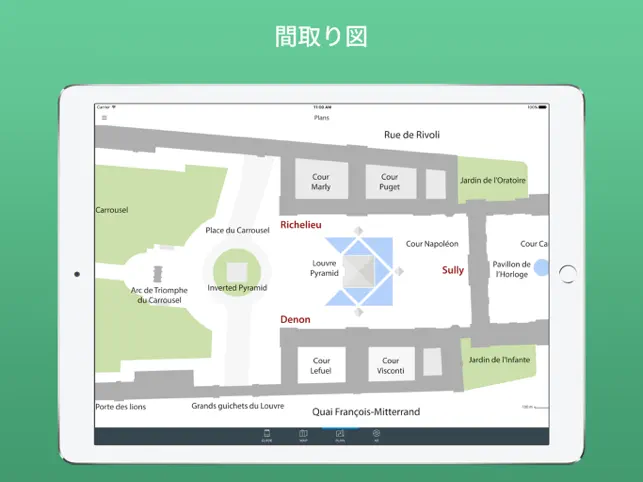The image size is (643, 482).
Task: Click the Plans title in header
Action: coord(322,118)
